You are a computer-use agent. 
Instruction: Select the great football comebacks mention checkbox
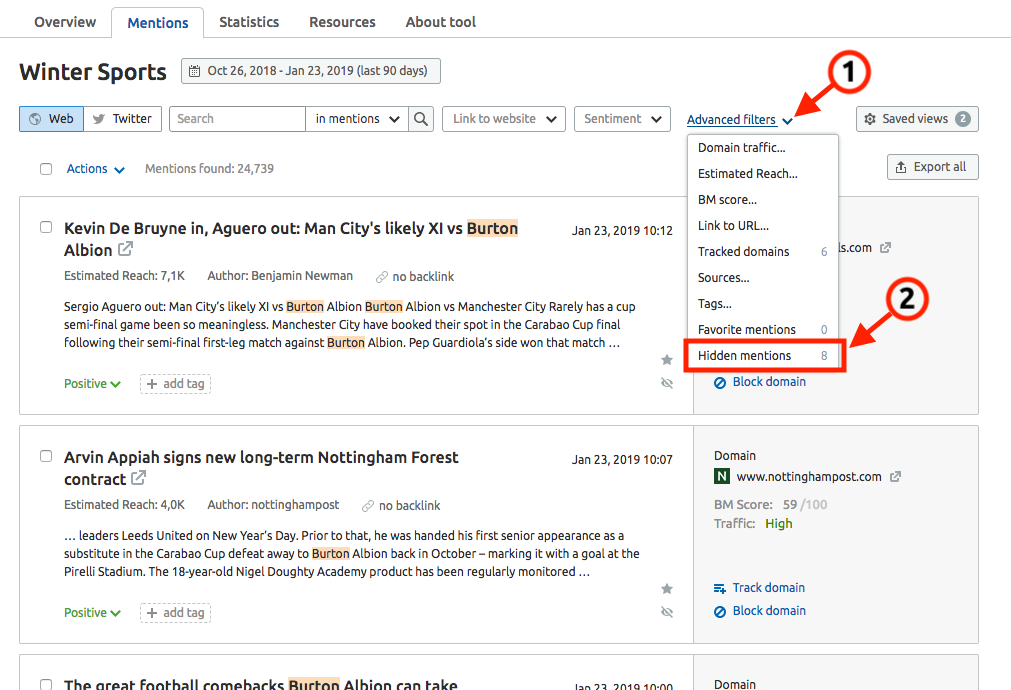pos(46,684)
